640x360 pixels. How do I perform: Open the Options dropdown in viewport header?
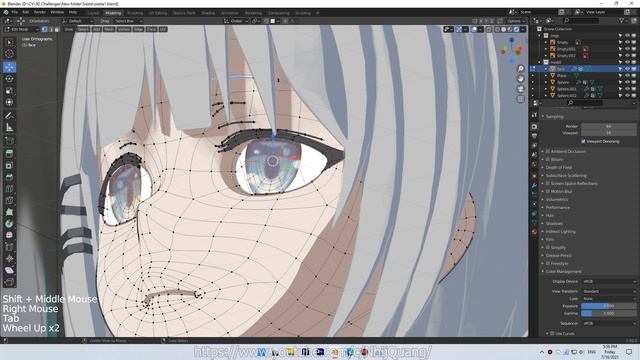[516, 21]
